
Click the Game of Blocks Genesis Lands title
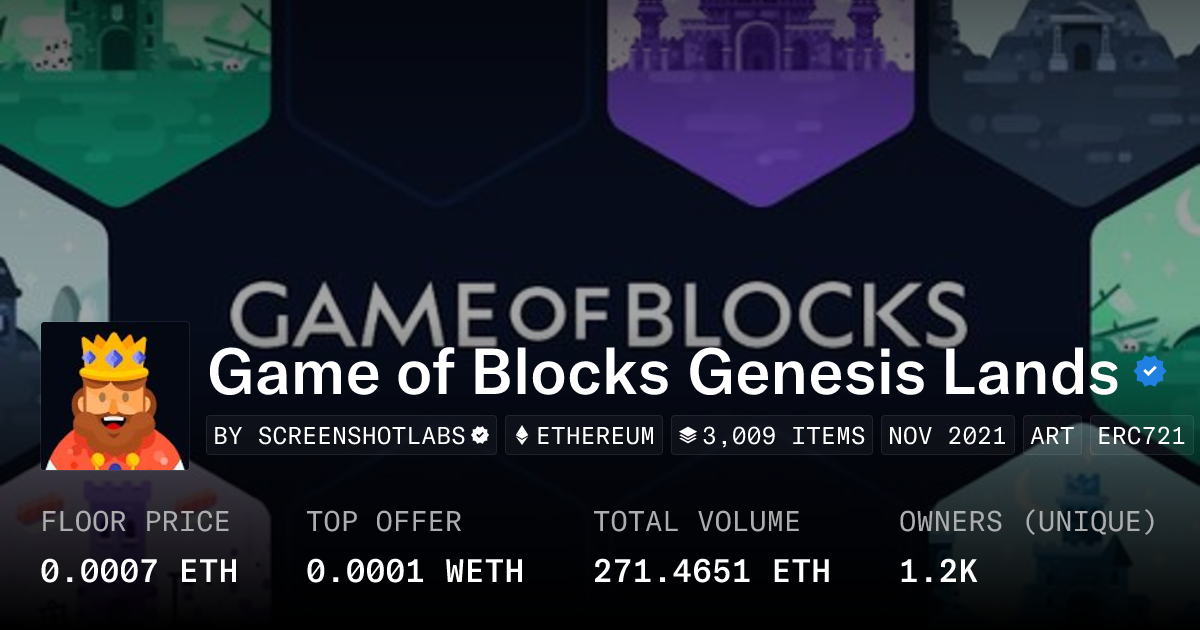[x=663, y=373]
